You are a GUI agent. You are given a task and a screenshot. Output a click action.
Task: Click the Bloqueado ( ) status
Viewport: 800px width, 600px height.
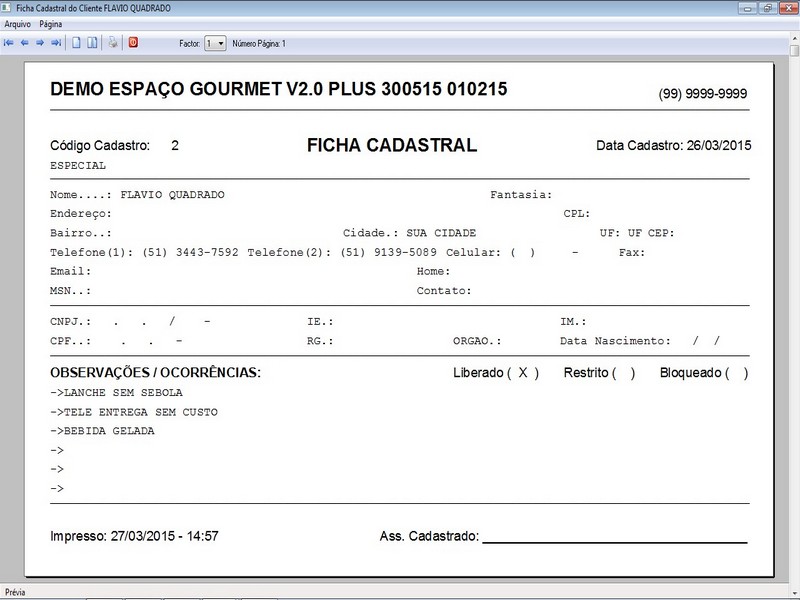(x=704, y=373)
